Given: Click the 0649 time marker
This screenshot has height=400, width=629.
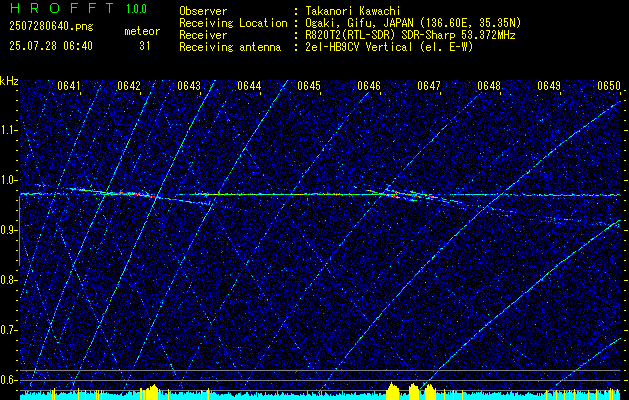Looking at the screenshot, I should 549,86.
